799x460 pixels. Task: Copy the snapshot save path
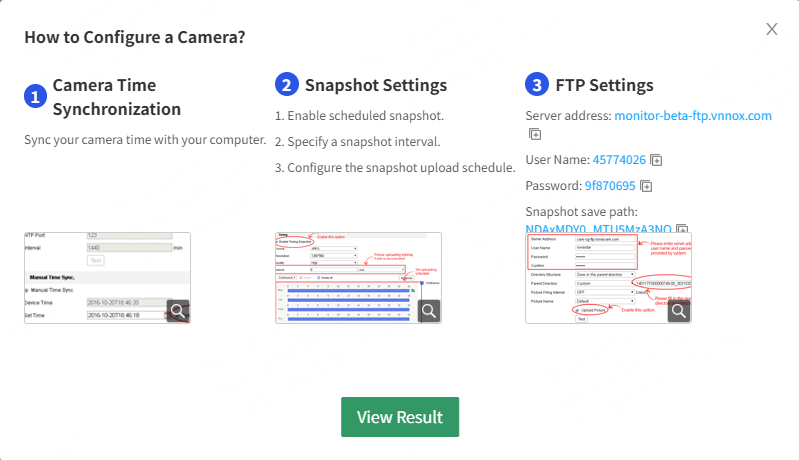(682, 229)
